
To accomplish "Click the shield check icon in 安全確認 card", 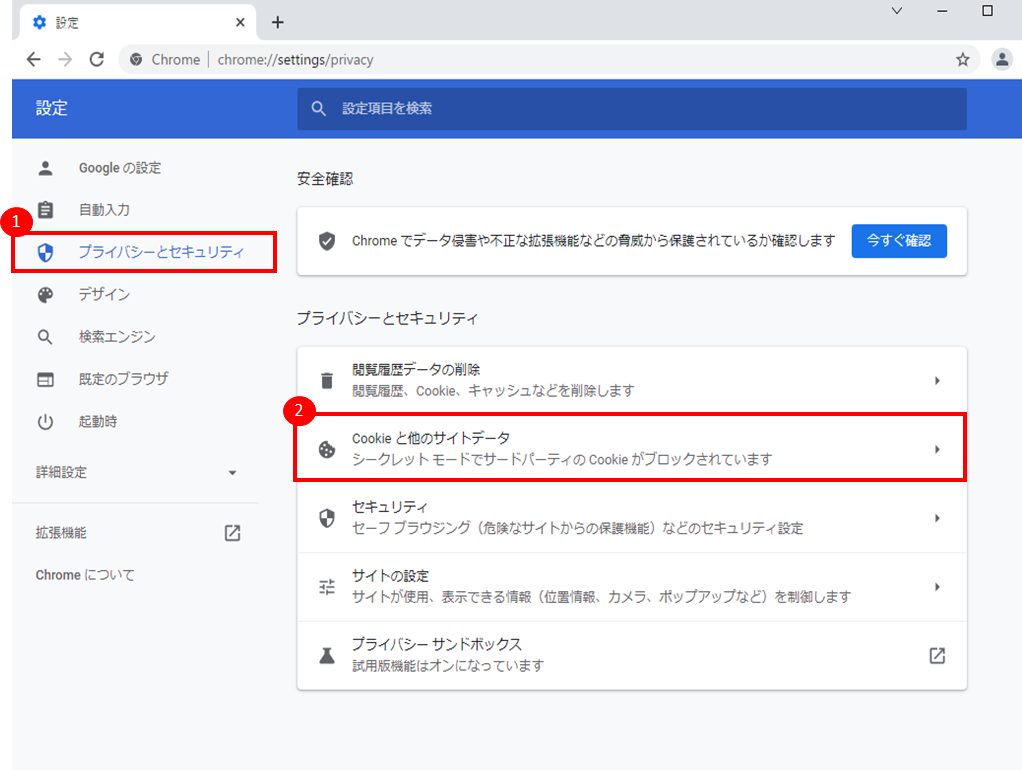I will pyautogui.click(x=327, y=241).
